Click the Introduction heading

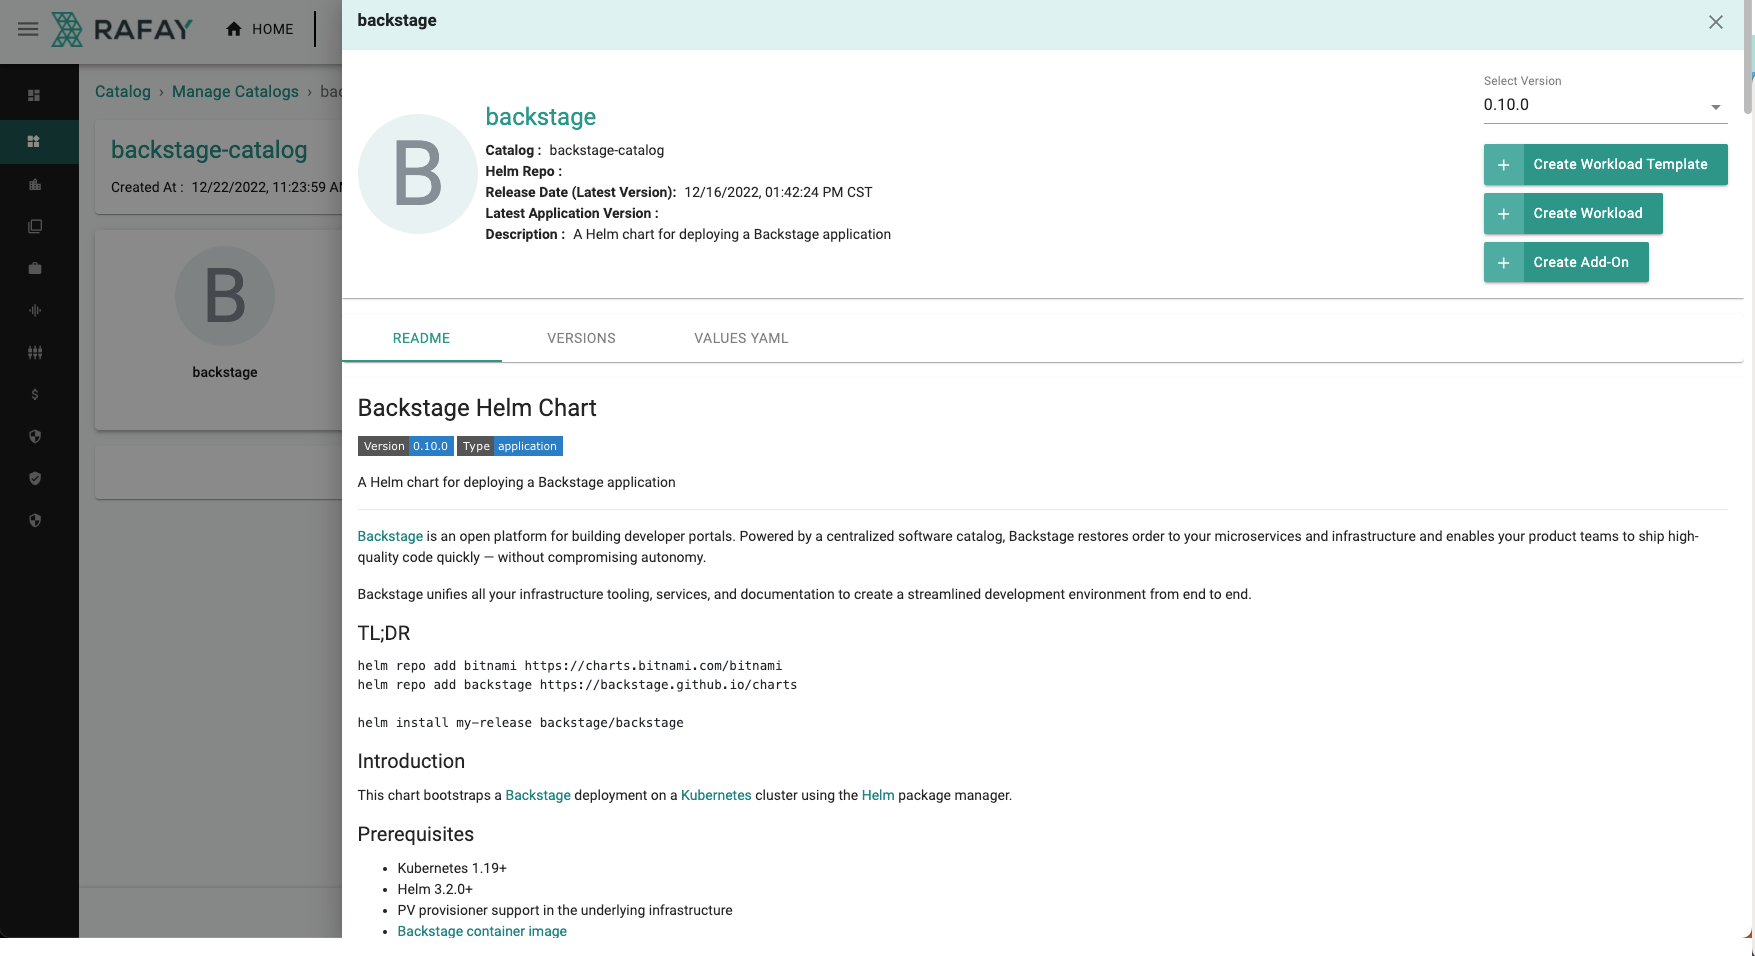[x=411, y=761]
